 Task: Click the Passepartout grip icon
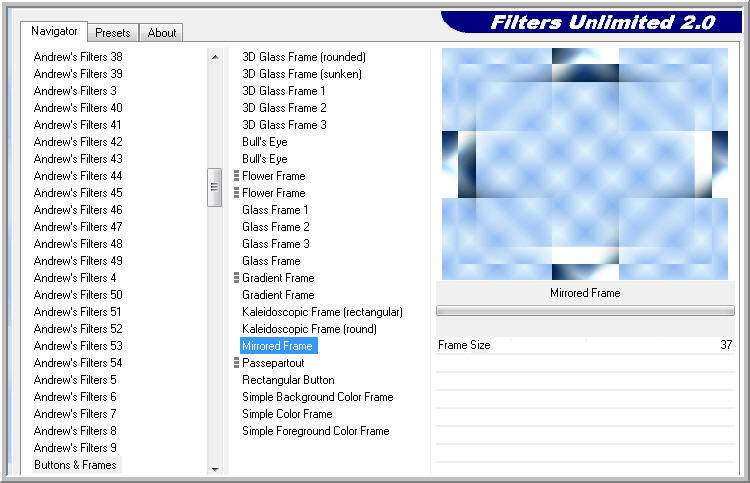(x=236, y=362)
